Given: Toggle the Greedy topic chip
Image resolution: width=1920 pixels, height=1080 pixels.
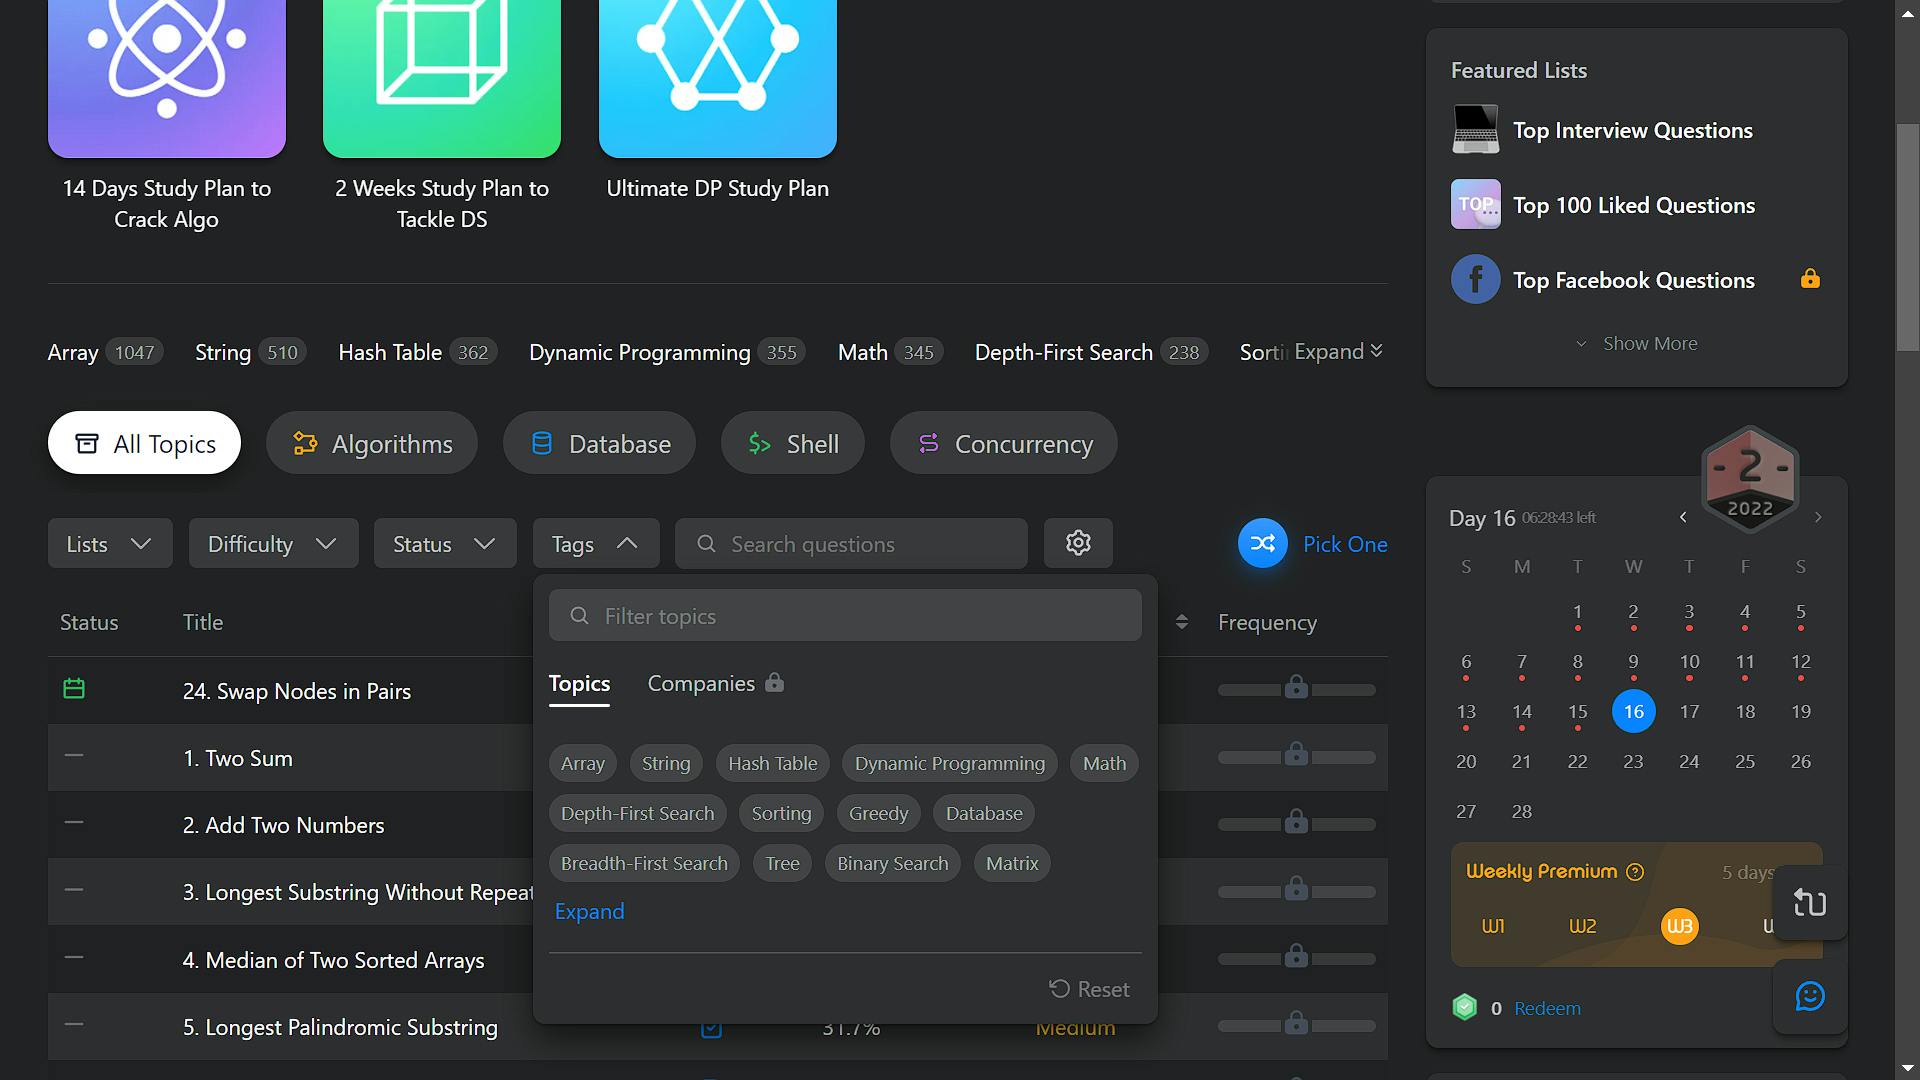Looking at the screenshot, I should coord(879,813).
